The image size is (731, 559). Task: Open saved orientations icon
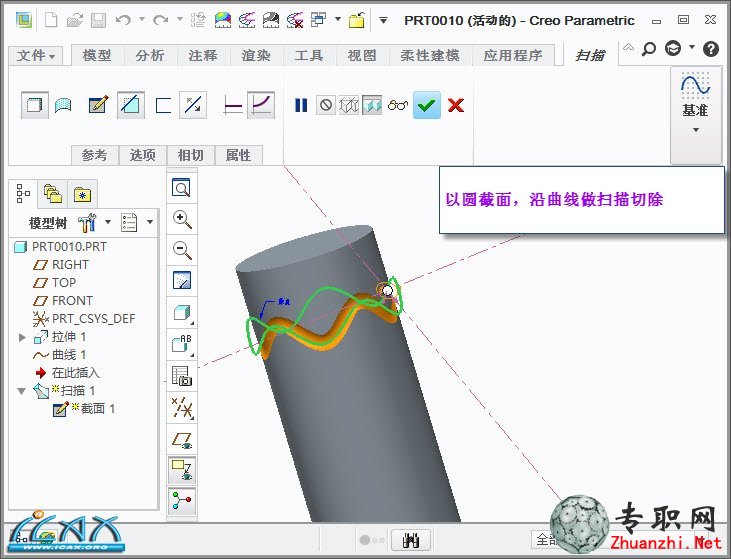[182, 345]
